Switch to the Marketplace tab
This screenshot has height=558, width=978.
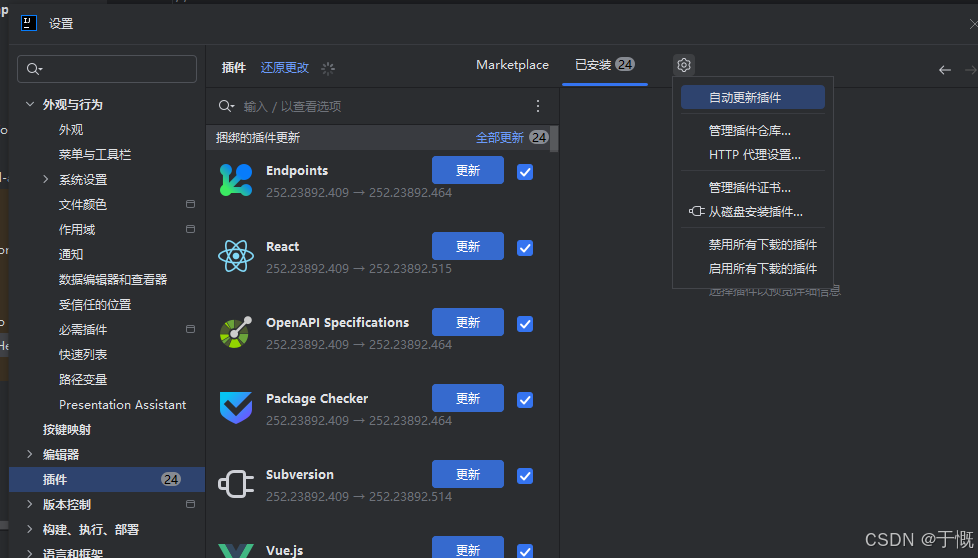tap(512, 65)
